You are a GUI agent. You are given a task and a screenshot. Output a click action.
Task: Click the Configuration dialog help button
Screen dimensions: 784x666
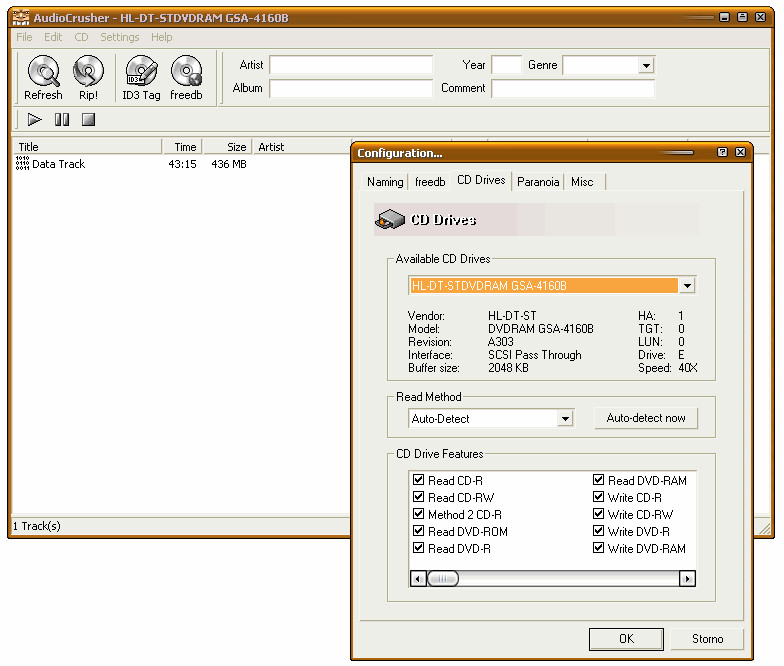[x=722, y=152]
